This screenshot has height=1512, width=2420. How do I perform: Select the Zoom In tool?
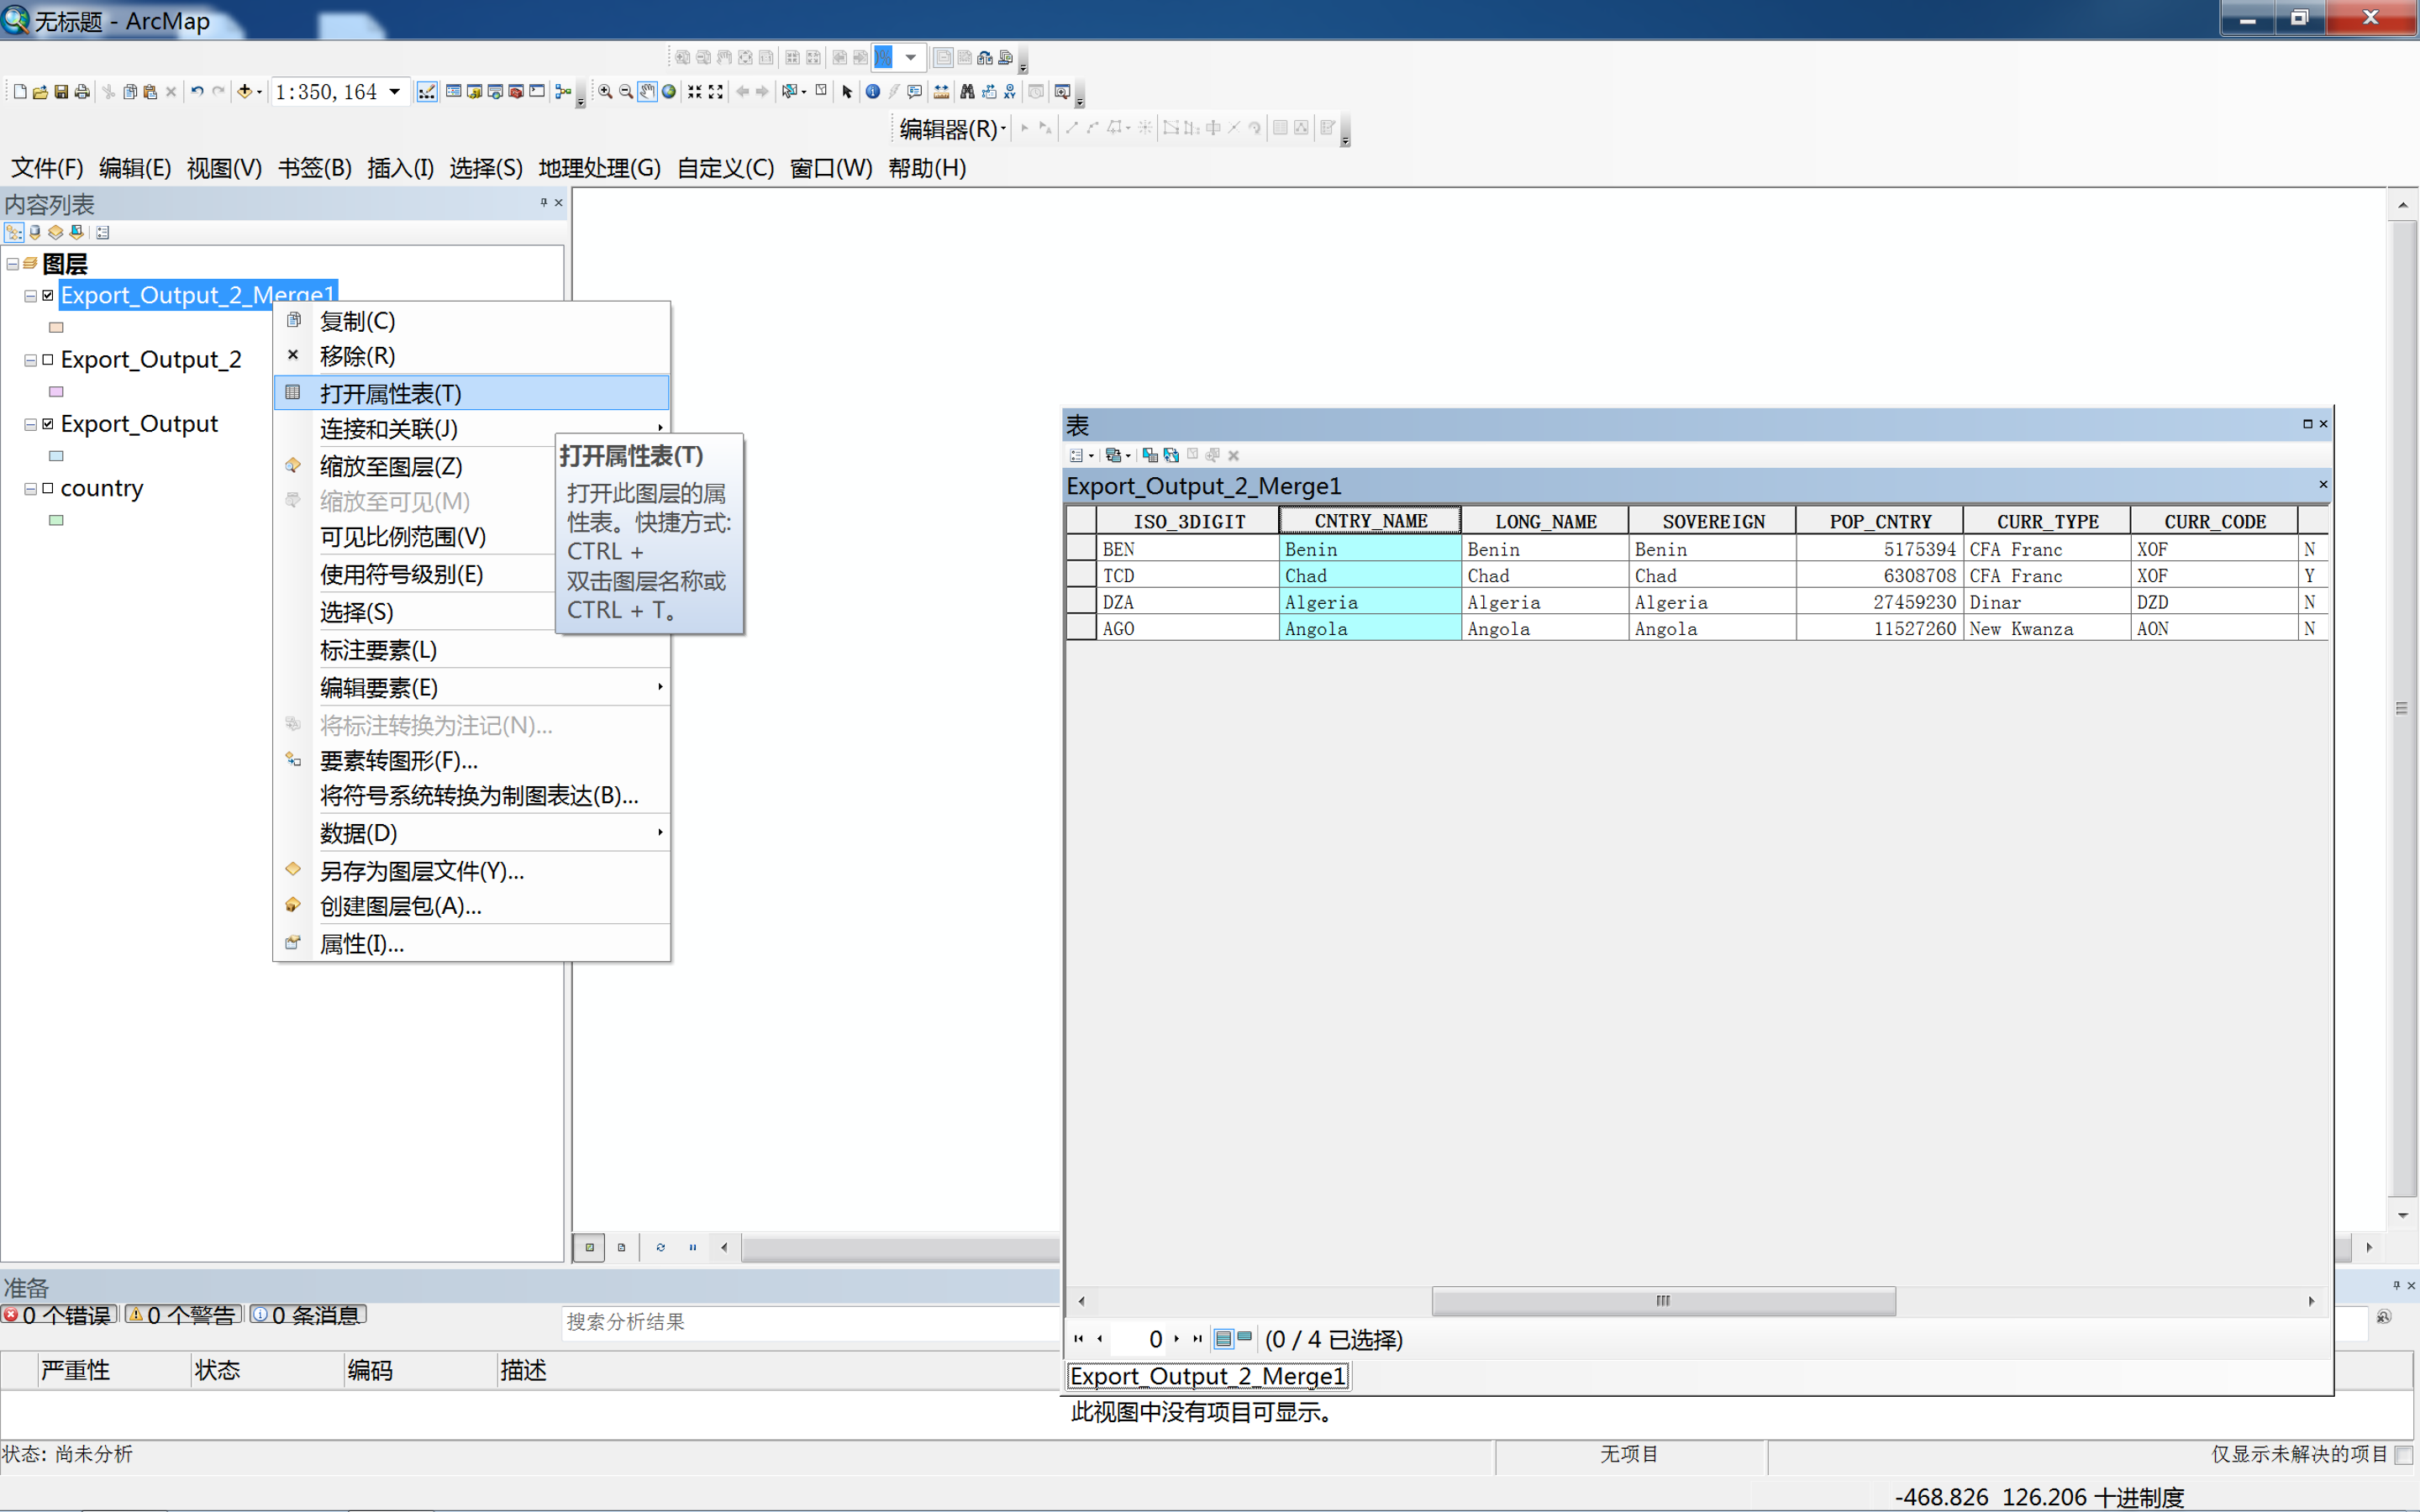pyautogui.click(x=605, y=92)
